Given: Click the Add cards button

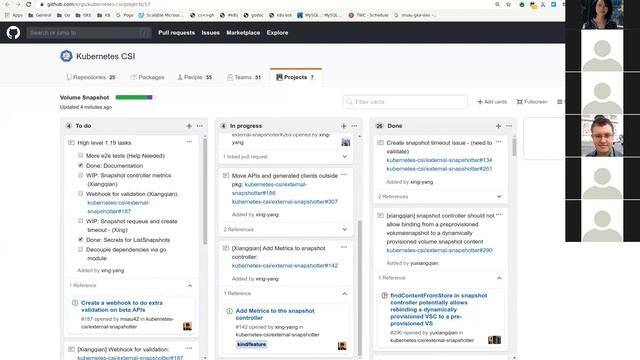Looking at the screenshot, I should [492, 102].
